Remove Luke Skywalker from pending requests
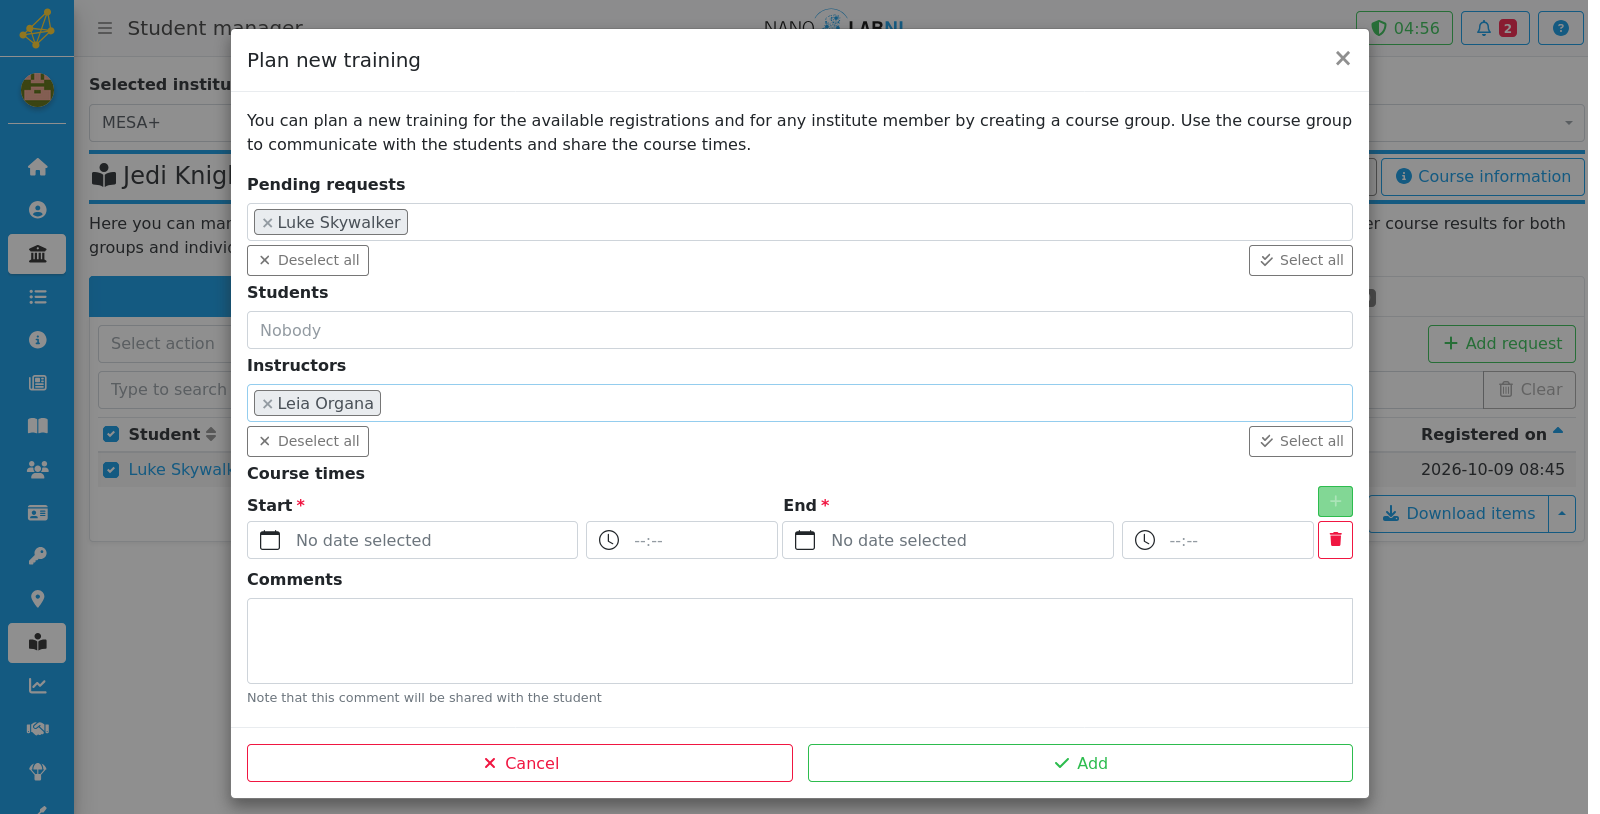Image resolution: width=1600 pixels, height=814 pixels. coord(267,223)
